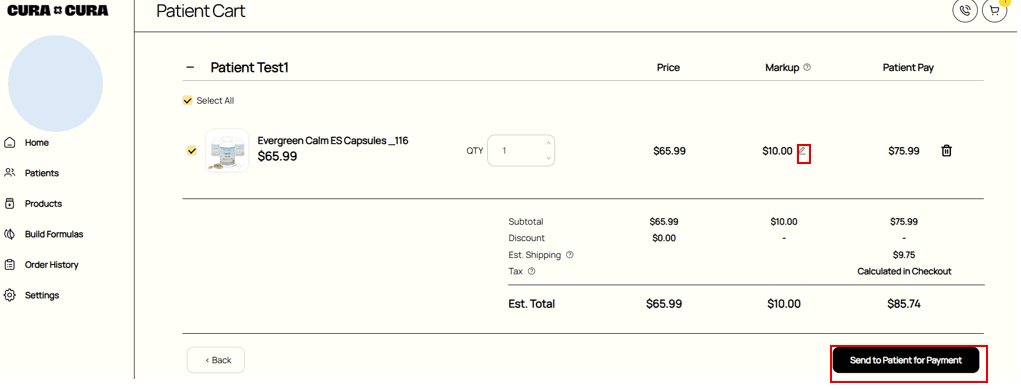Click product name Evergreen Calm ES Capsules _116
Screen dimensions: 1021x389
(x=333, y=140)
